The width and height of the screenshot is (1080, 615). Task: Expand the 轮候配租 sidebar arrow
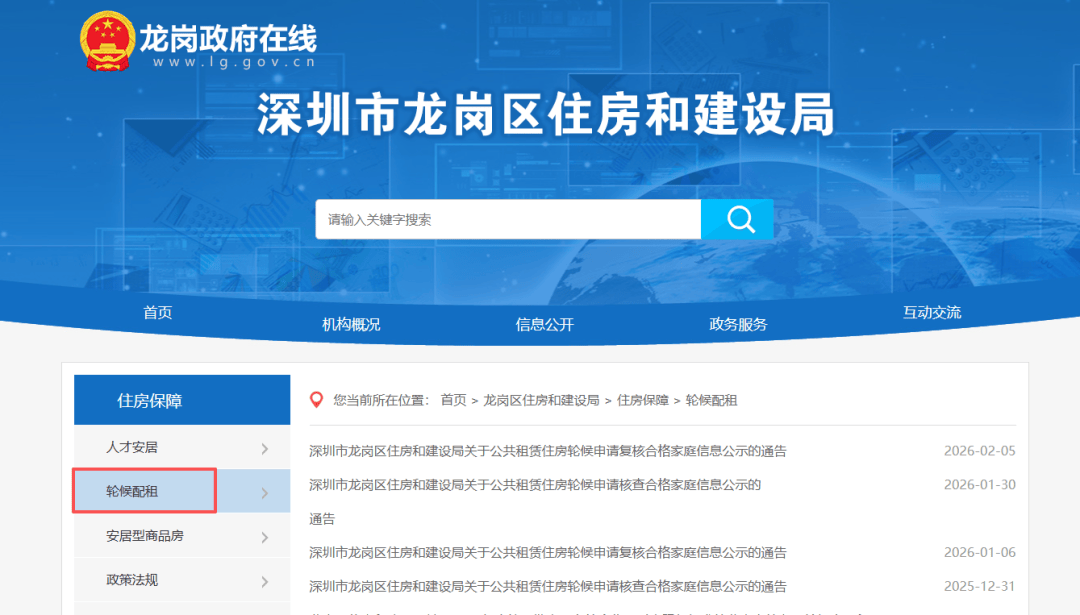[265, 491]
